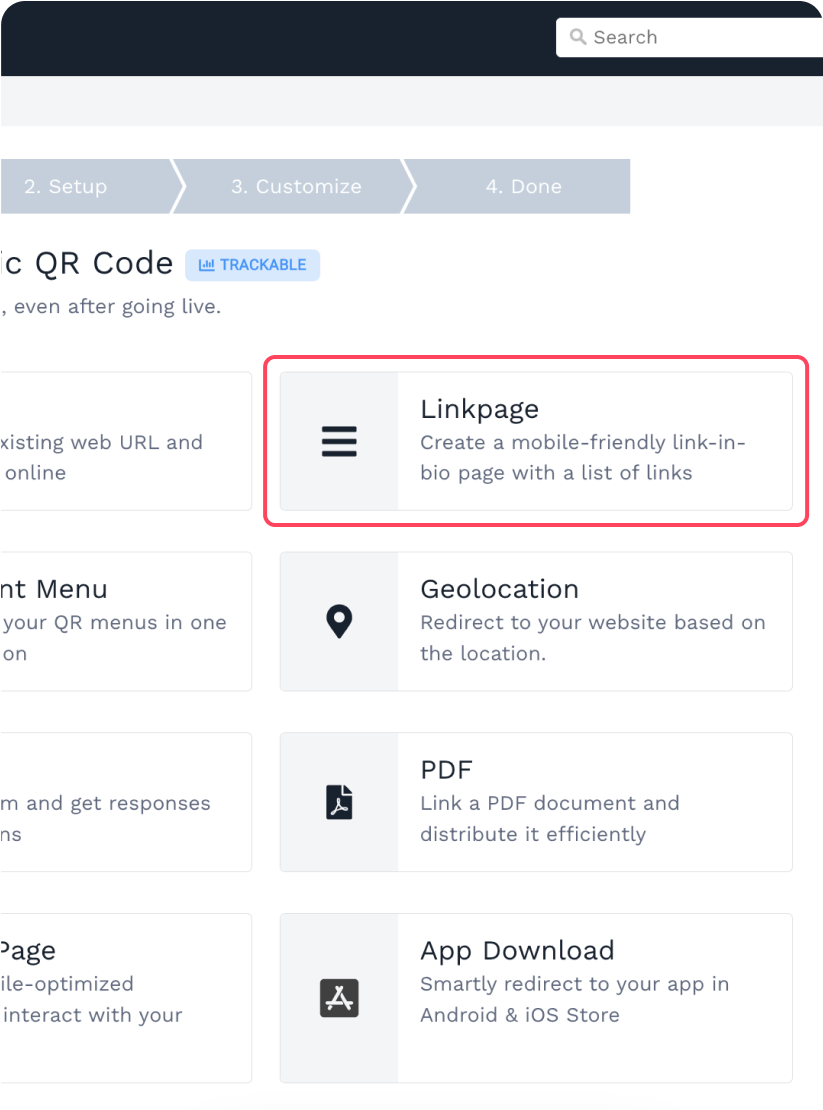Go to step 3. Customize
The width and height of the screenshot is (823, 1110).
[296, 186]
